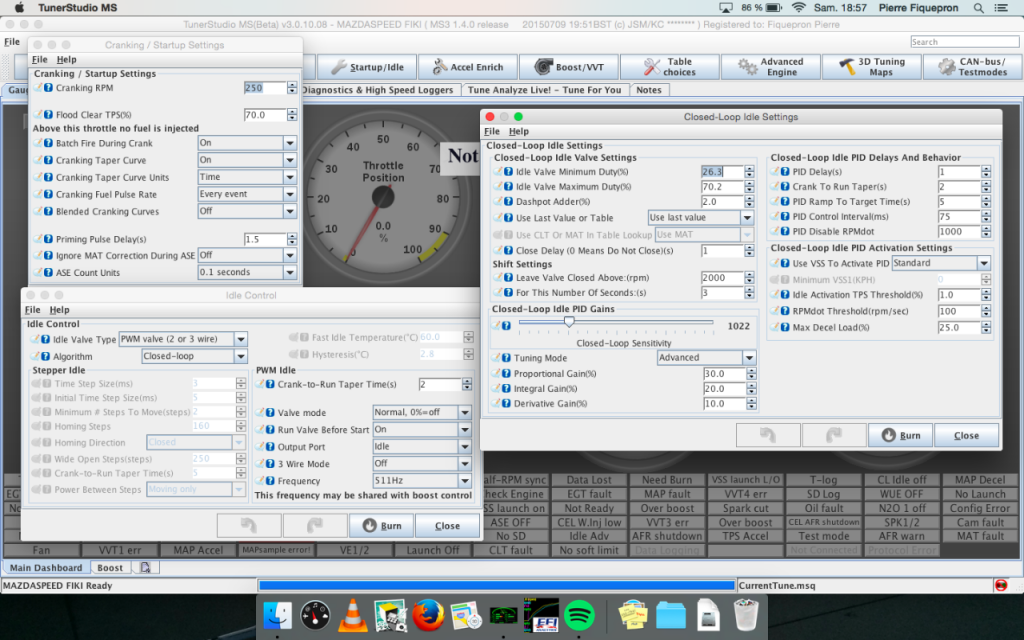The image size is (1024, 640).
Task: Launch VLC from the Dock
Action: [x=353, y=615]
